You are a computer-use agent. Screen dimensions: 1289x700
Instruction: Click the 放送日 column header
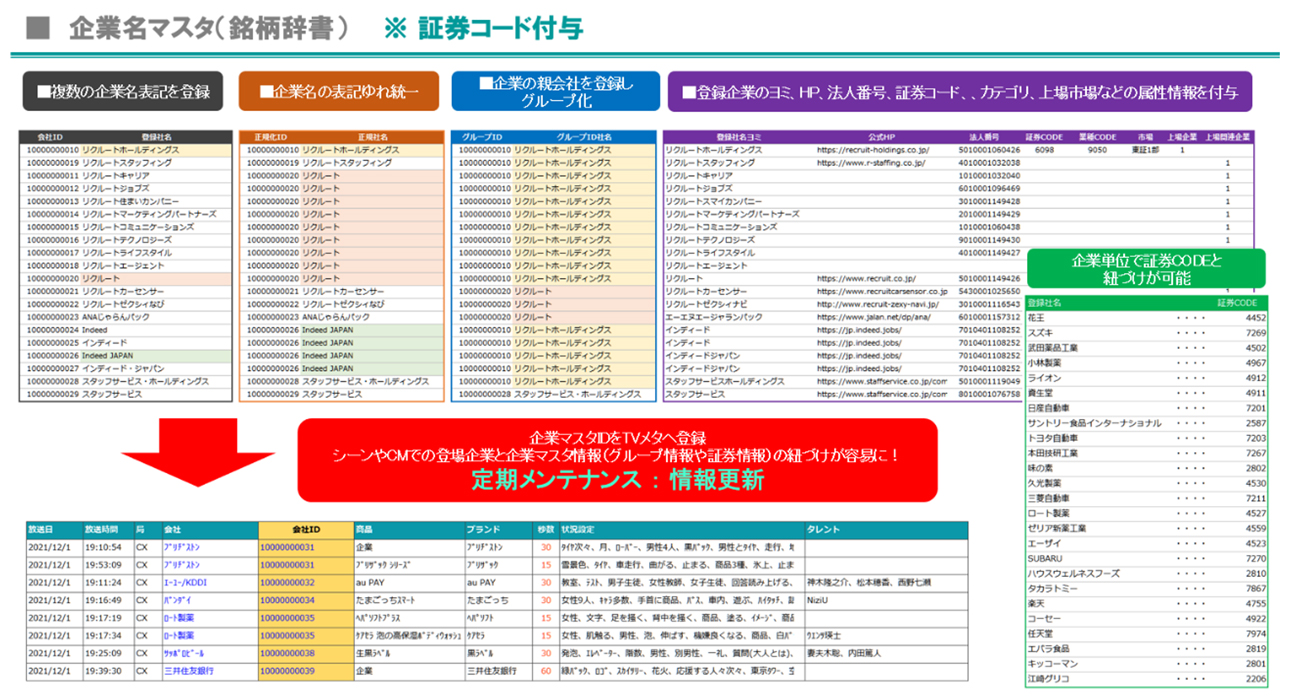(x=41, y=529)
